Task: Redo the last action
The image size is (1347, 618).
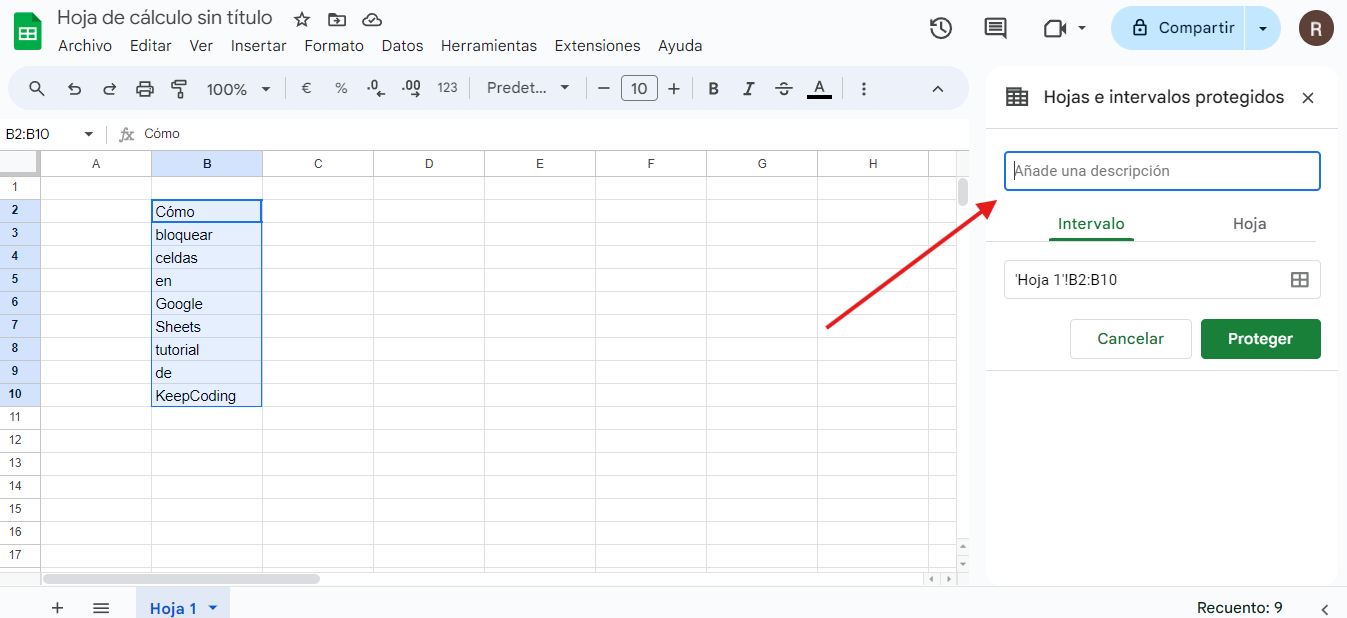Action: [x=109, y=88]
